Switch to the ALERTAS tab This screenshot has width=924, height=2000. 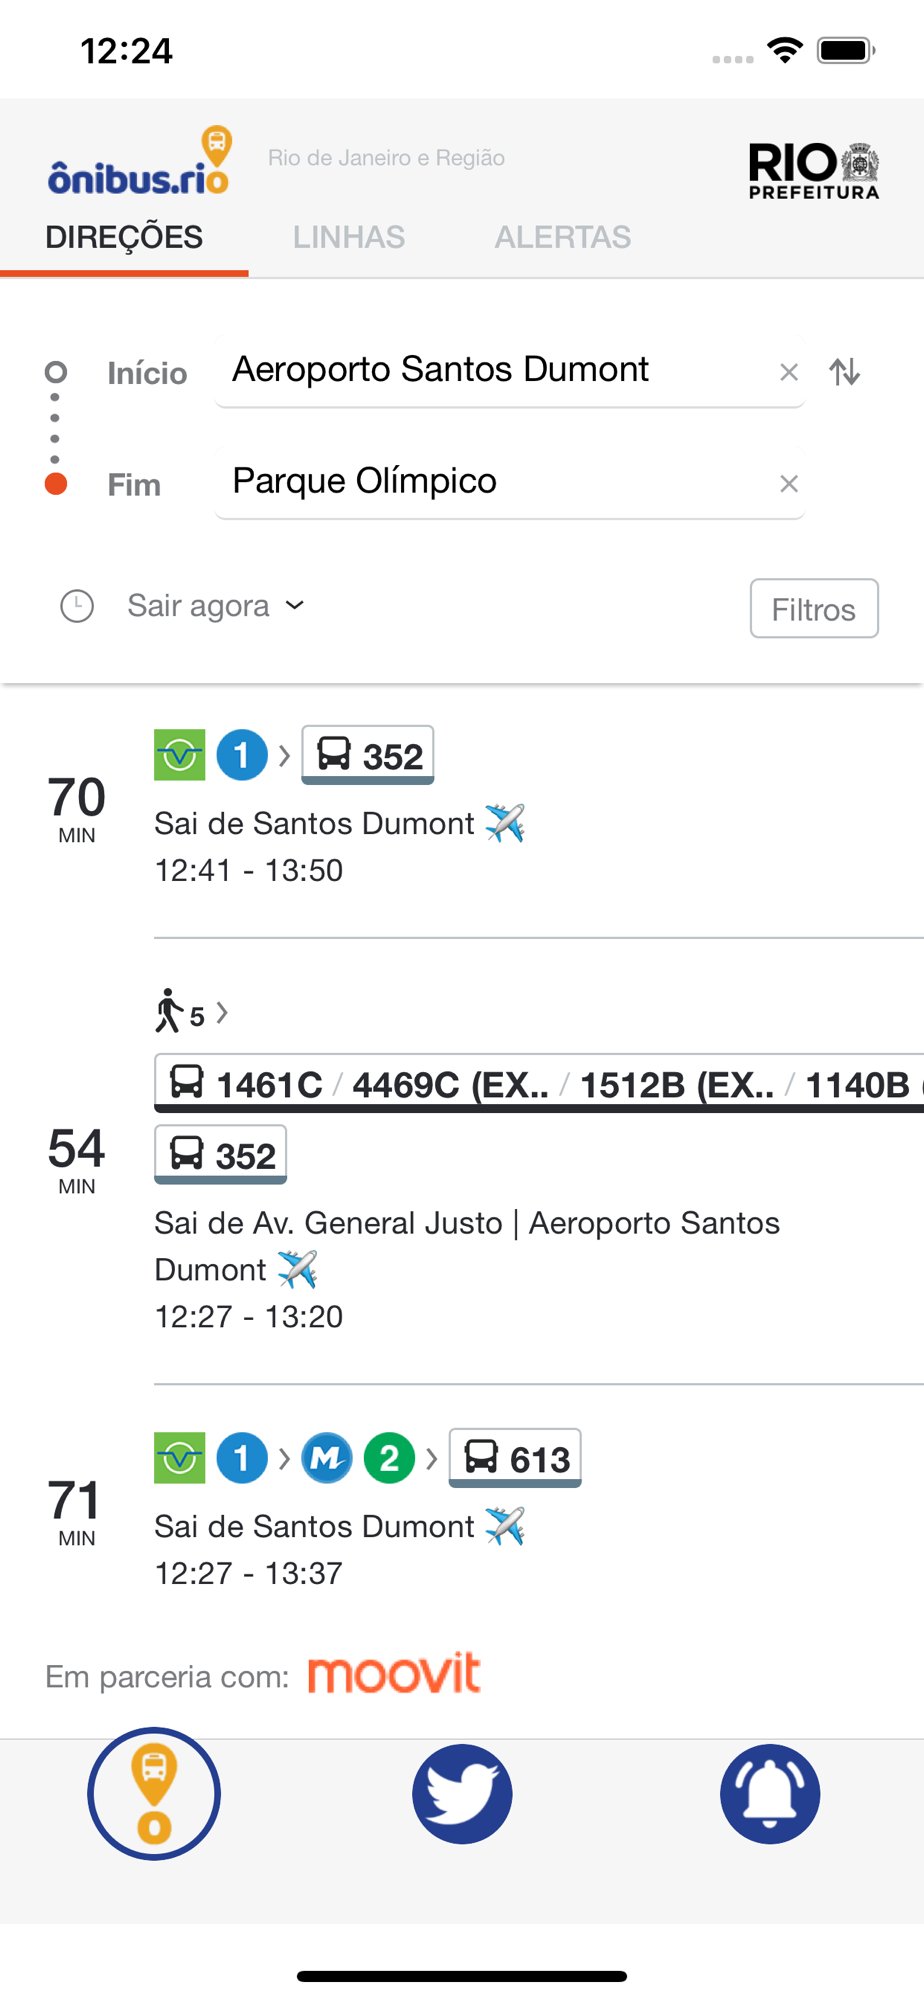point(562,237)
